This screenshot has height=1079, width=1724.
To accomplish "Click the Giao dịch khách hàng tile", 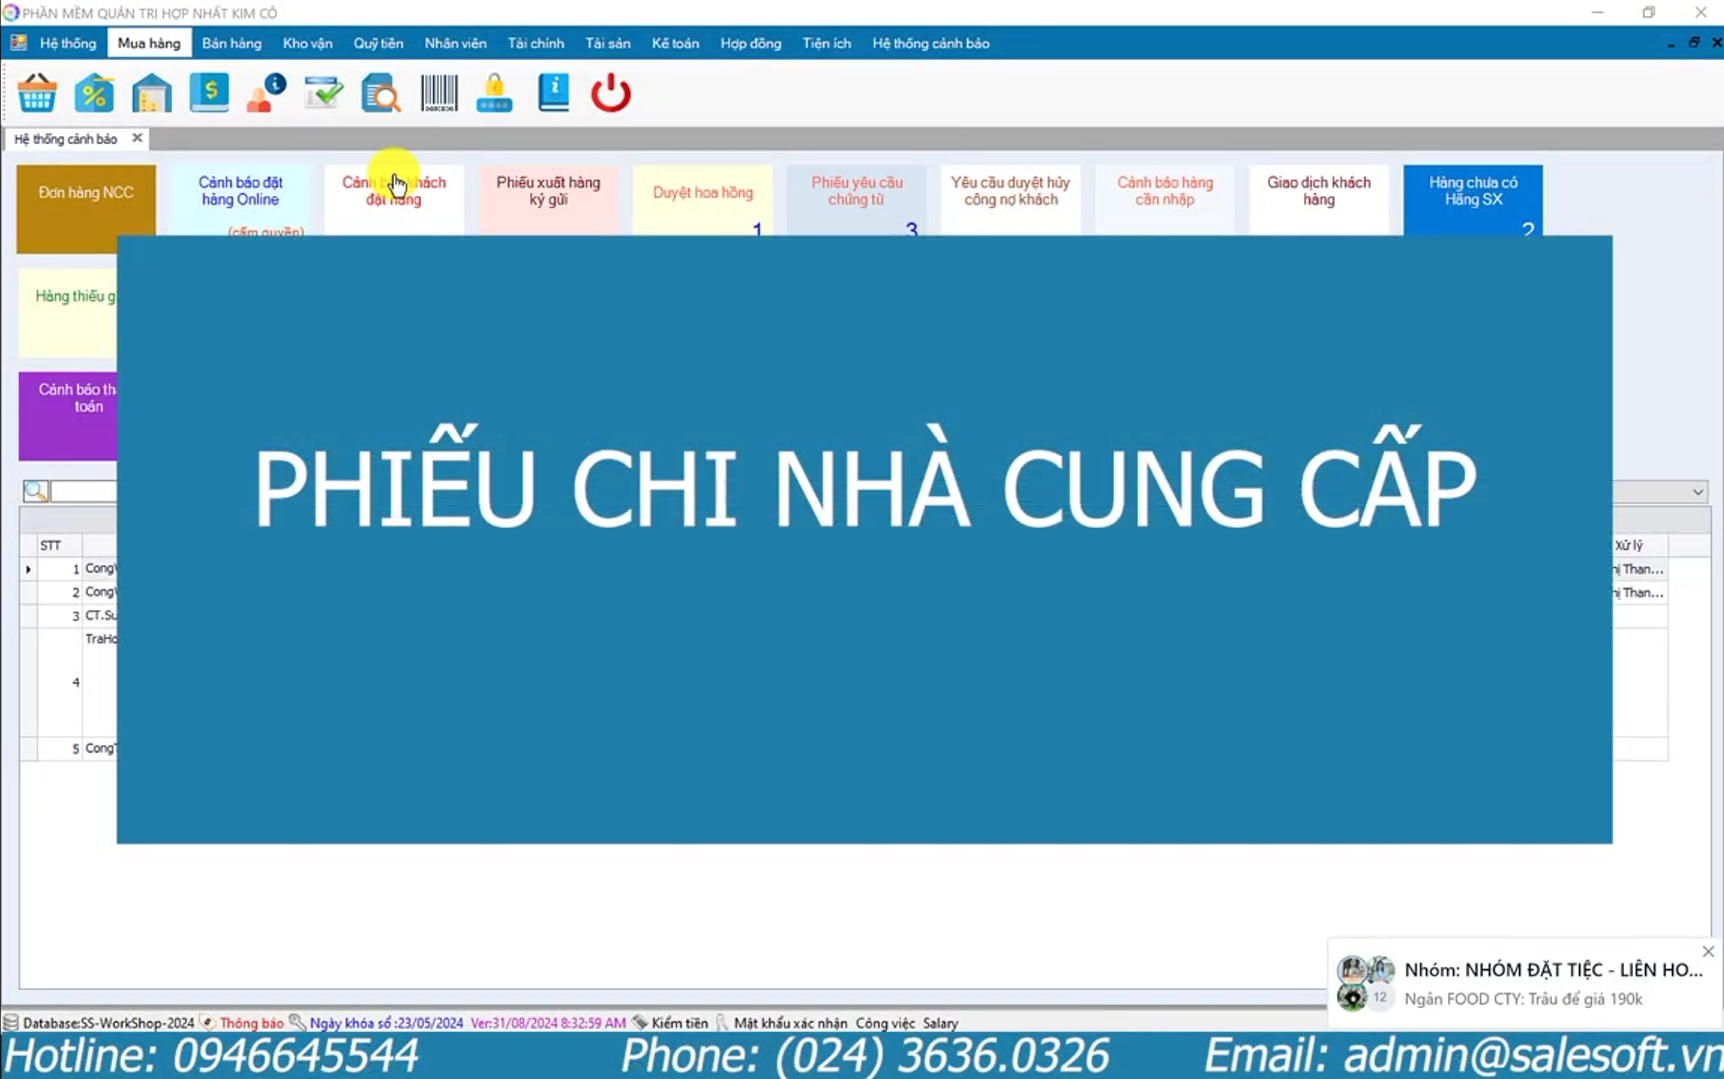I will (1319, 200).
